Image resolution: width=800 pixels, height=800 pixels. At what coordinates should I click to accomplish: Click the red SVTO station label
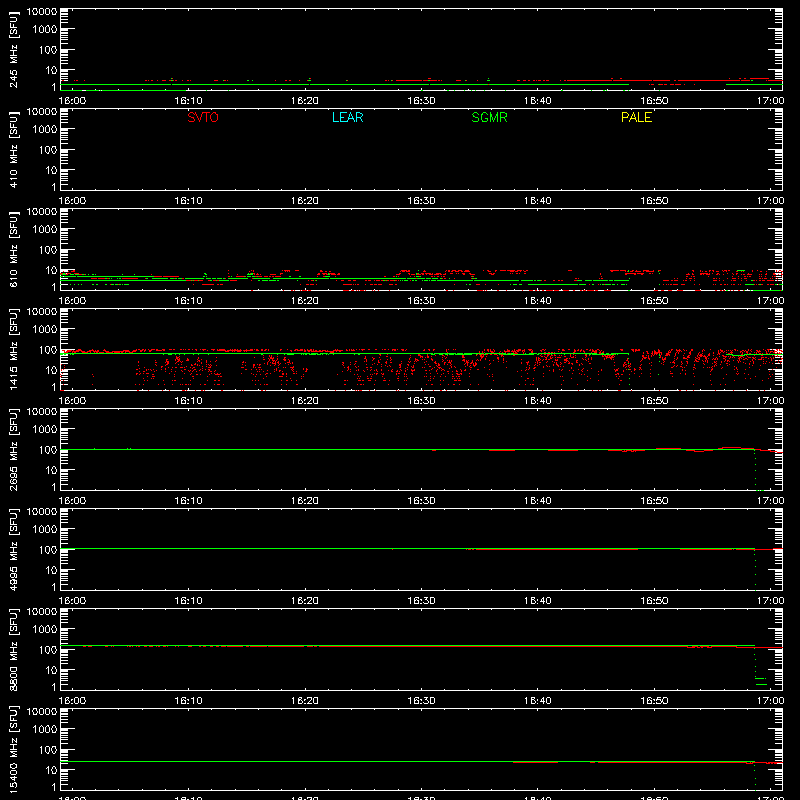pos(203,117)
